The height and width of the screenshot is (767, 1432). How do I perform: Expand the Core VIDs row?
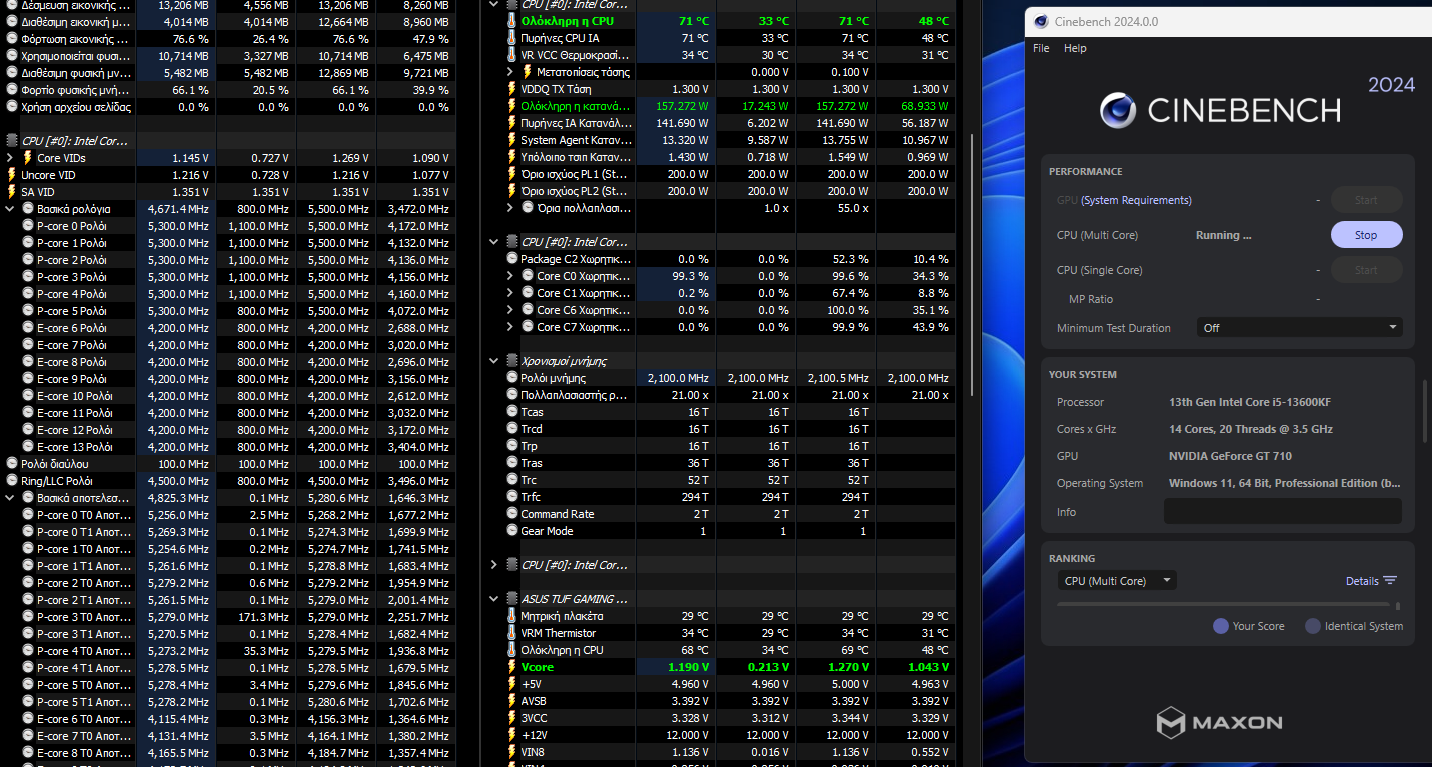click(x=10, y=158)
